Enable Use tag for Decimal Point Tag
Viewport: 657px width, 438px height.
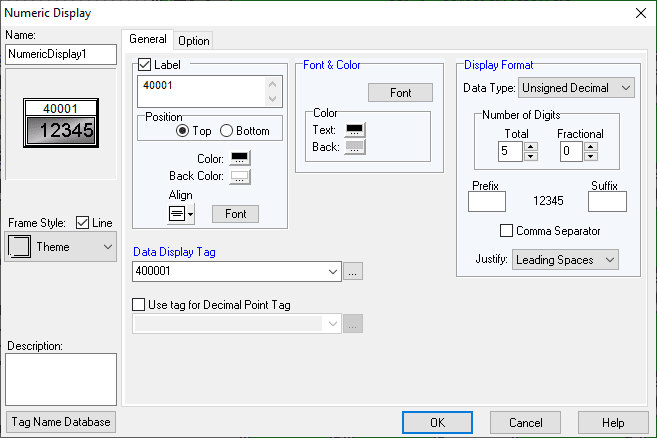[x=139, y=305]
